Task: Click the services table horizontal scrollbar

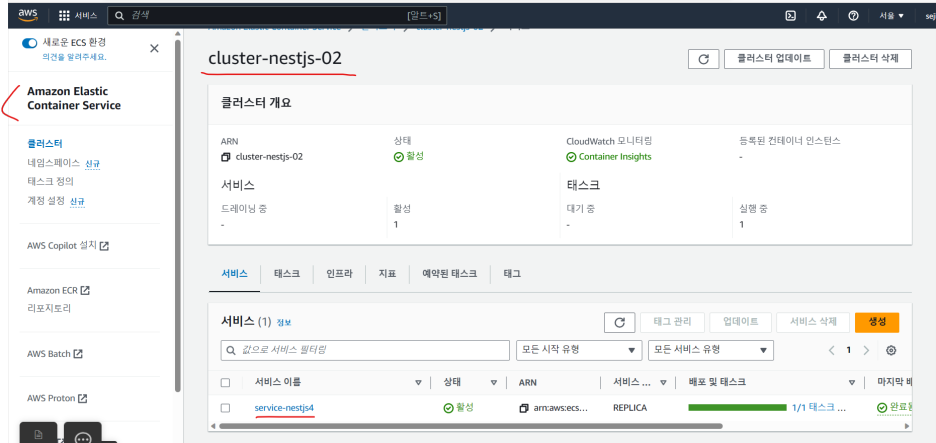Action: click(x=470, y=426)
